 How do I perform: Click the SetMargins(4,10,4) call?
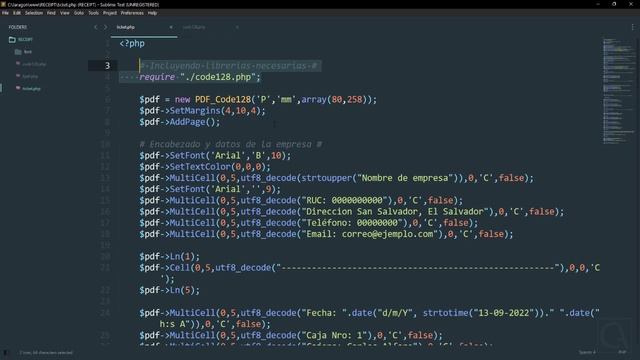(x=218, y=111)
